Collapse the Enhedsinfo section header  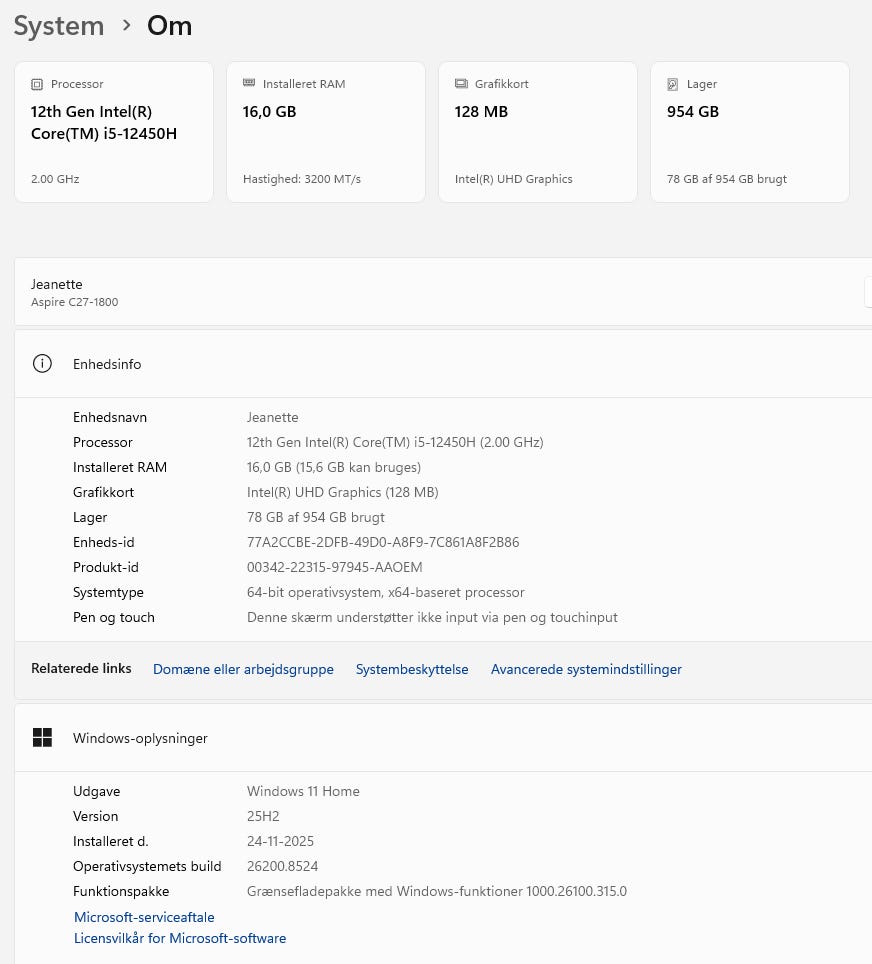click(443, 364)
